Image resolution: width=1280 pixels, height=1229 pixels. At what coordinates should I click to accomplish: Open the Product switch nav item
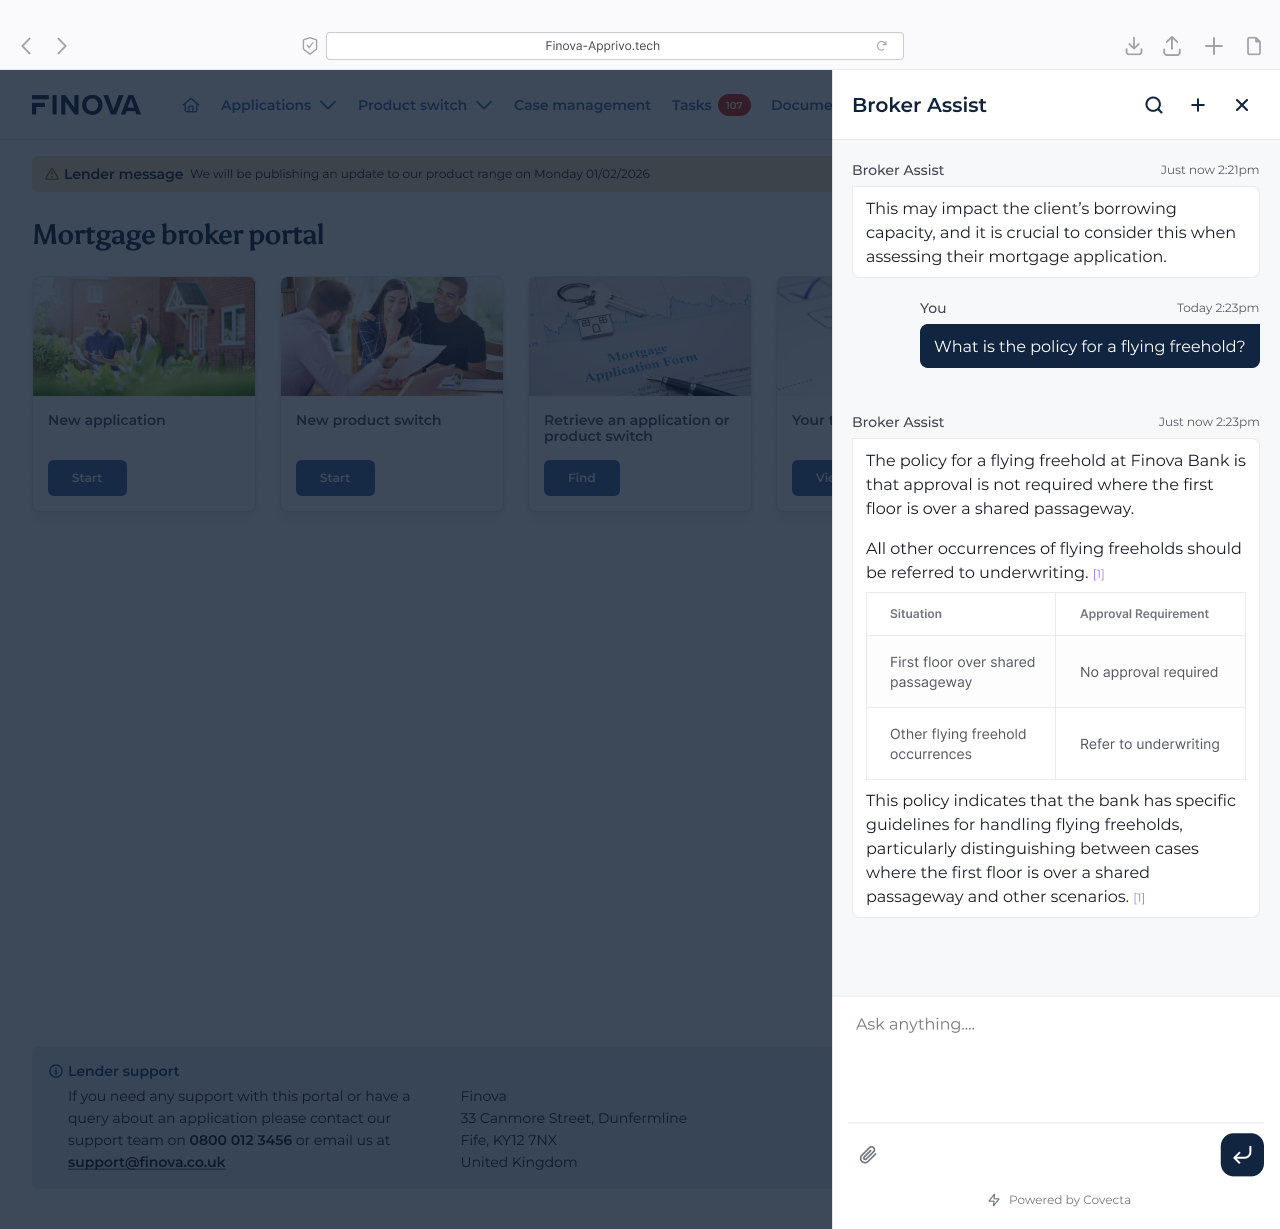pyautogui.click(x=412, y=105)
